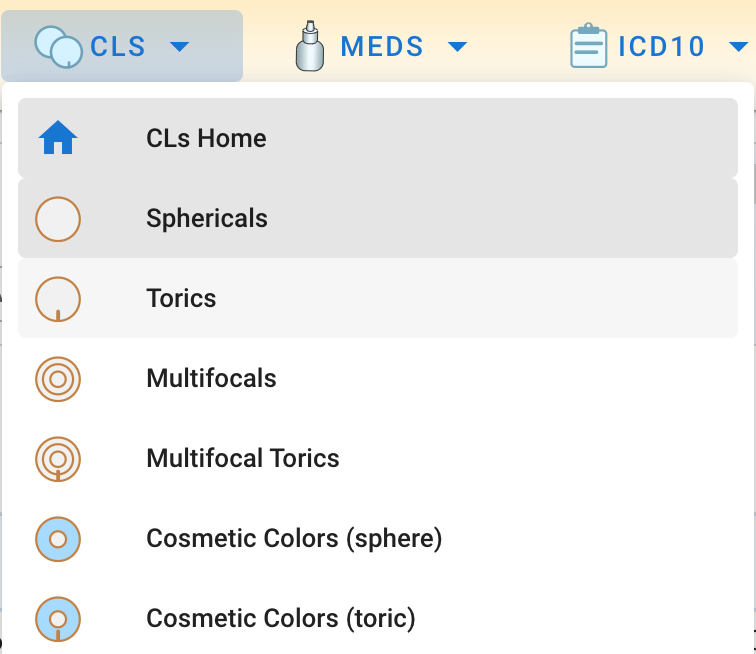Open Cosmetic Colors (sphere) page
Screen dimensions: 756x654
point(294,538)
